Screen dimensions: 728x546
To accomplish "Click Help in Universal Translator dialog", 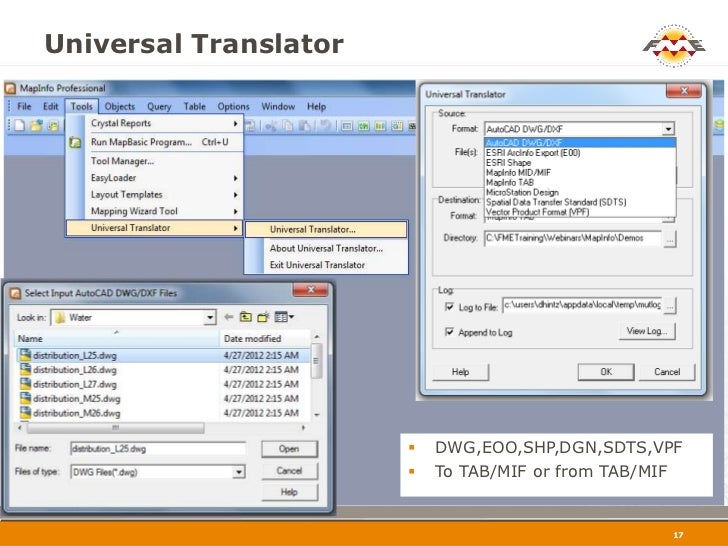I will pyautogui.click(x=461, y=372).
